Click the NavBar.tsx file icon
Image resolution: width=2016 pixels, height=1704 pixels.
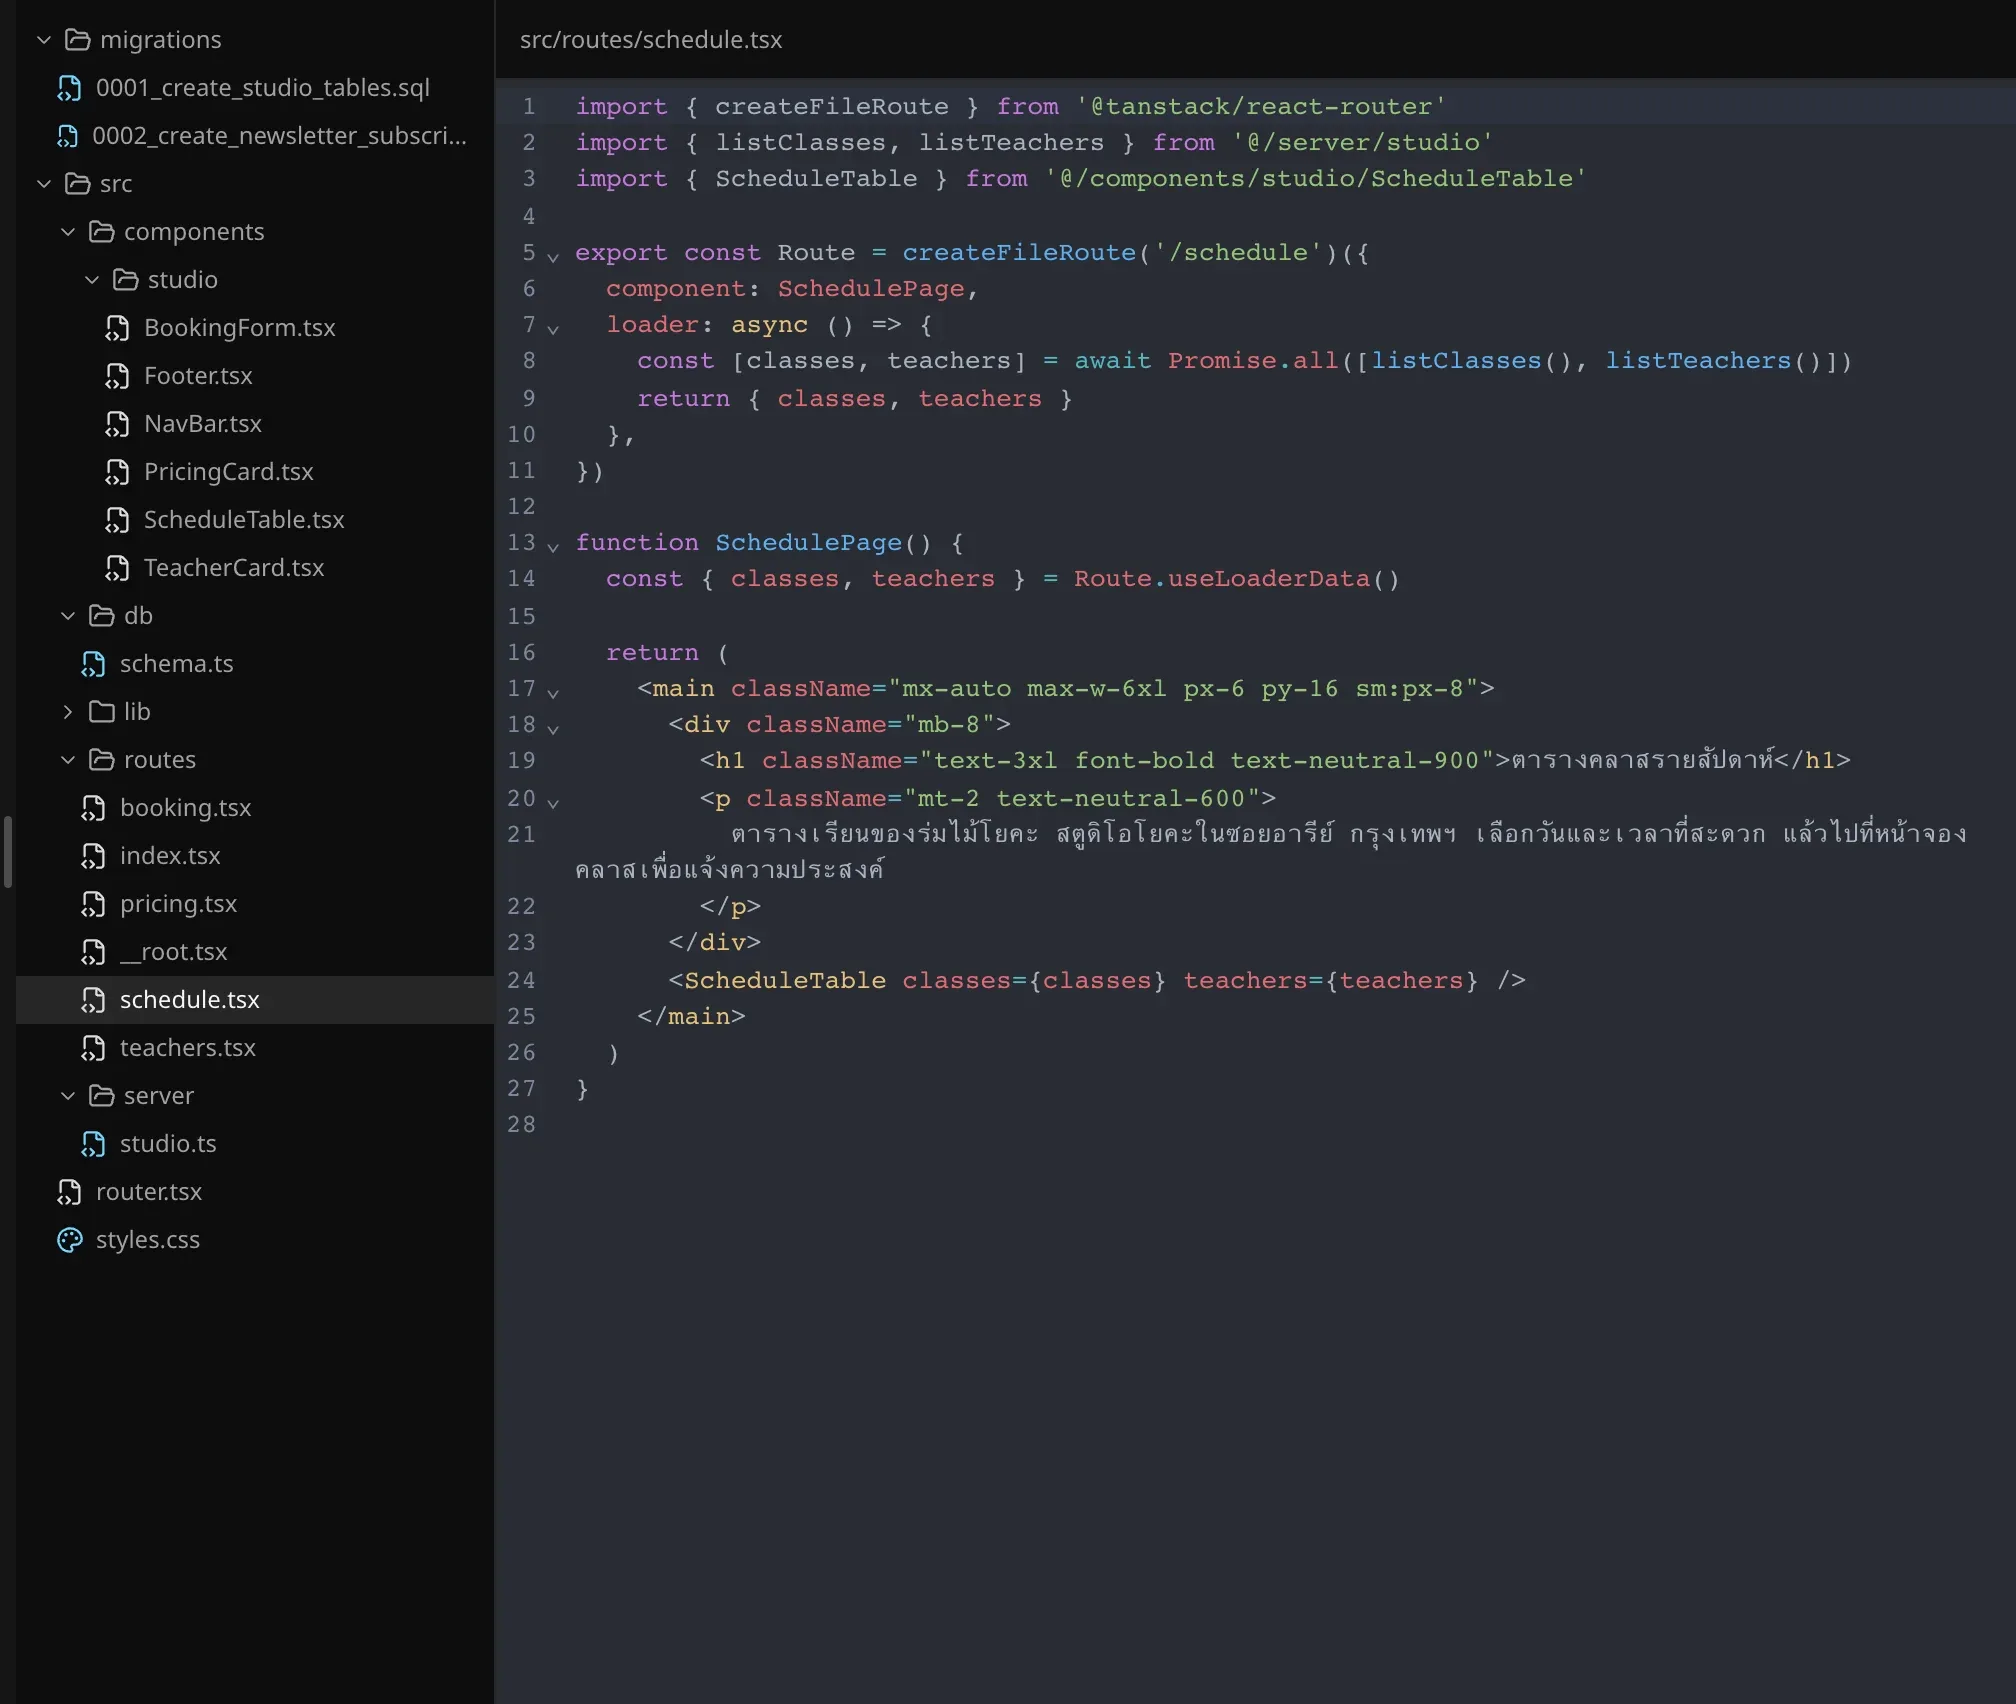pos(117,424)
